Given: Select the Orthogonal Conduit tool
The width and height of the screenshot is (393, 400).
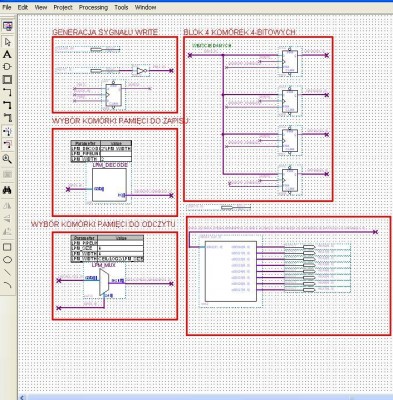Looking at the screenshot, I should (x=7, y=117).
